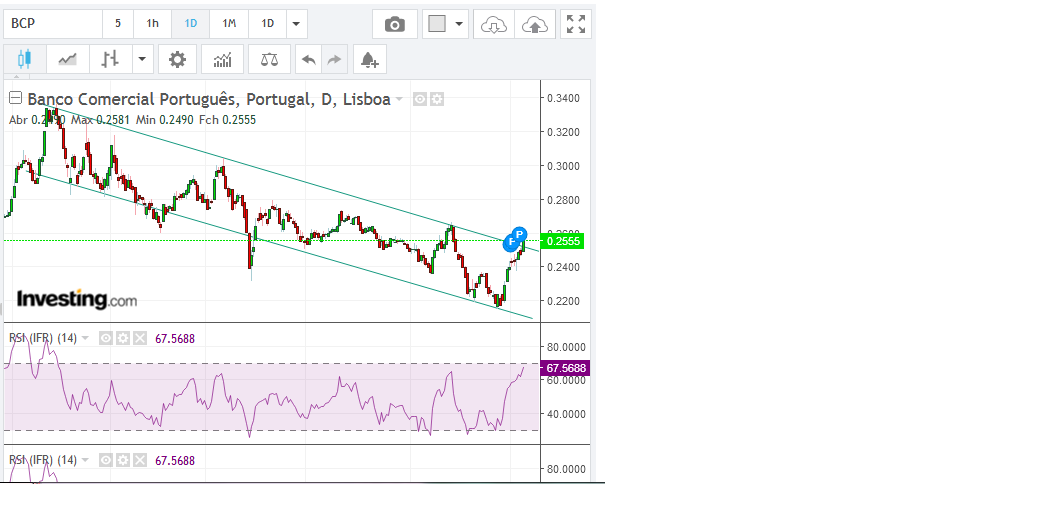Click the 0.3000 price axis value

(563, 166)
